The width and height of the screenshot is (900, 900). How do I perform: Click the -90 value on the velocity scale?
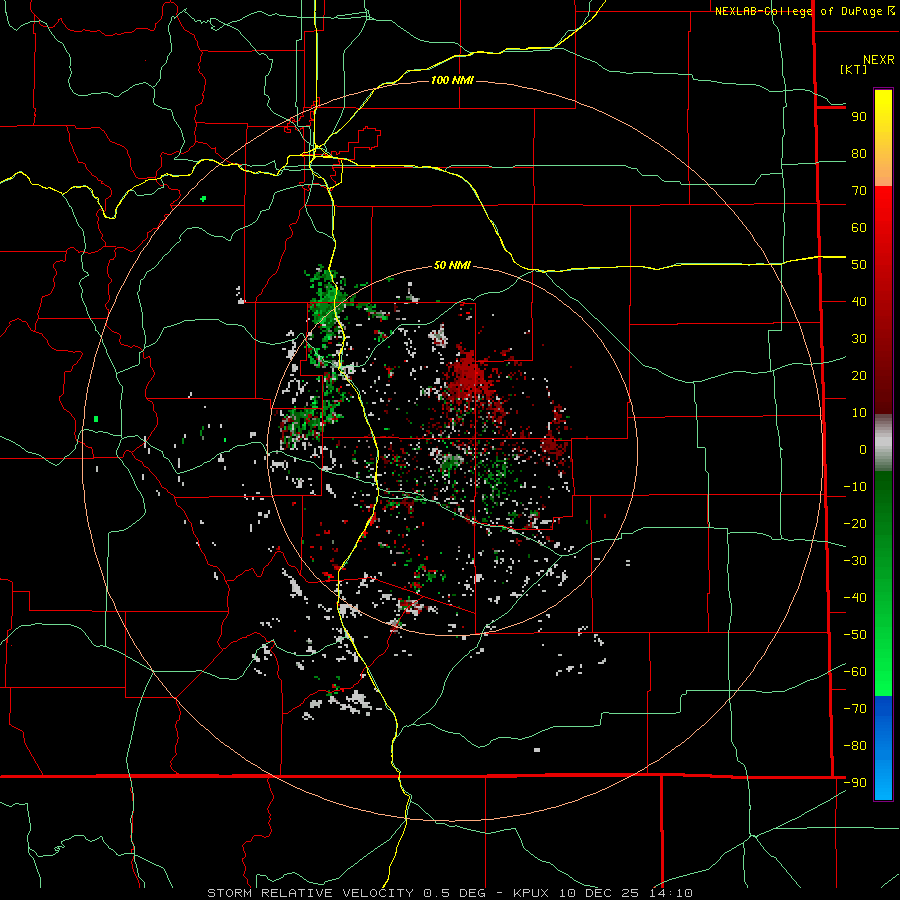click(855, 783)
